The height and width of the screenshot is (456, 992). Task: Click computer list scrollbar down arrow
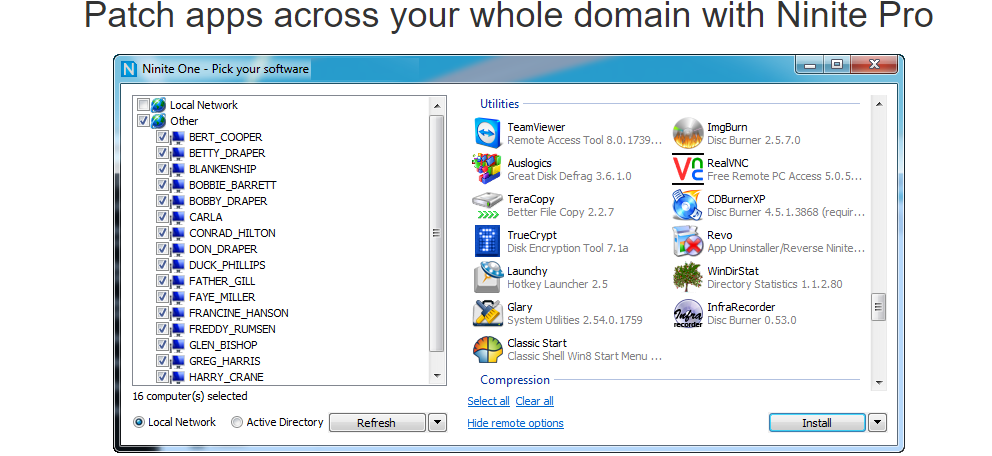437,376
